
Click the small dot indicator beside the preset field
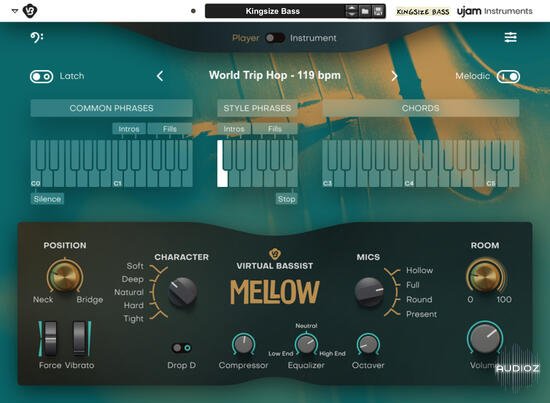[x=193, y=11]
